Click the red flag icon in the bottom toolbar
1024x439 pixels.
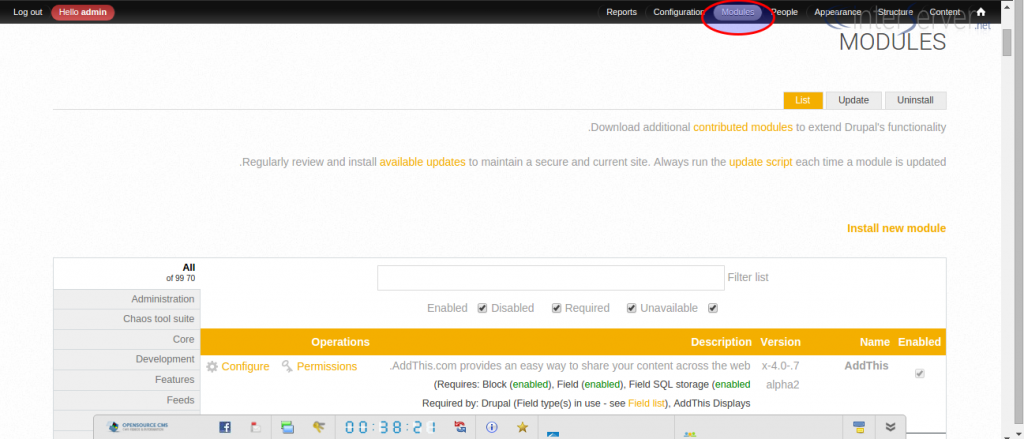[256, 427]
